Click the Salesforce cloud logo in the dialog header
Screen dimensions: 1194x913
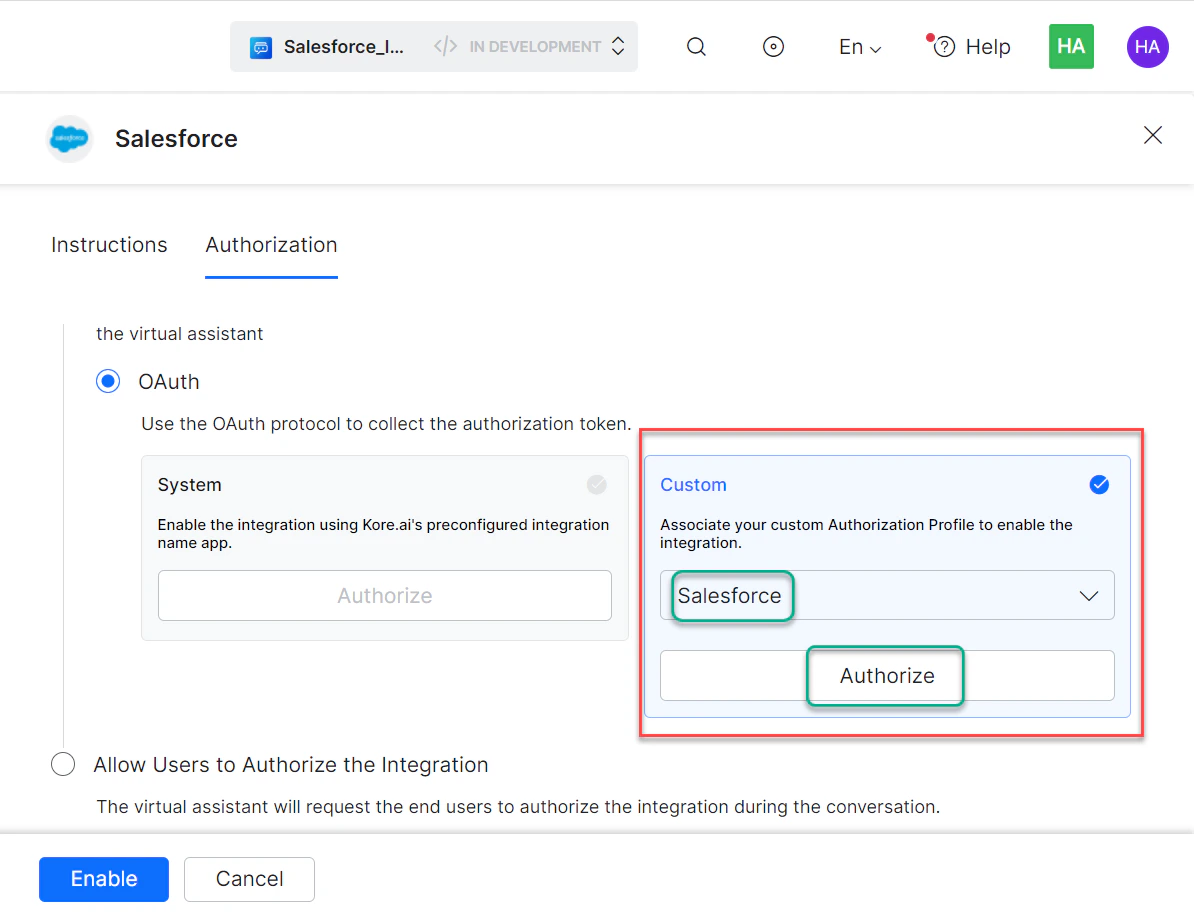[68, 138]
